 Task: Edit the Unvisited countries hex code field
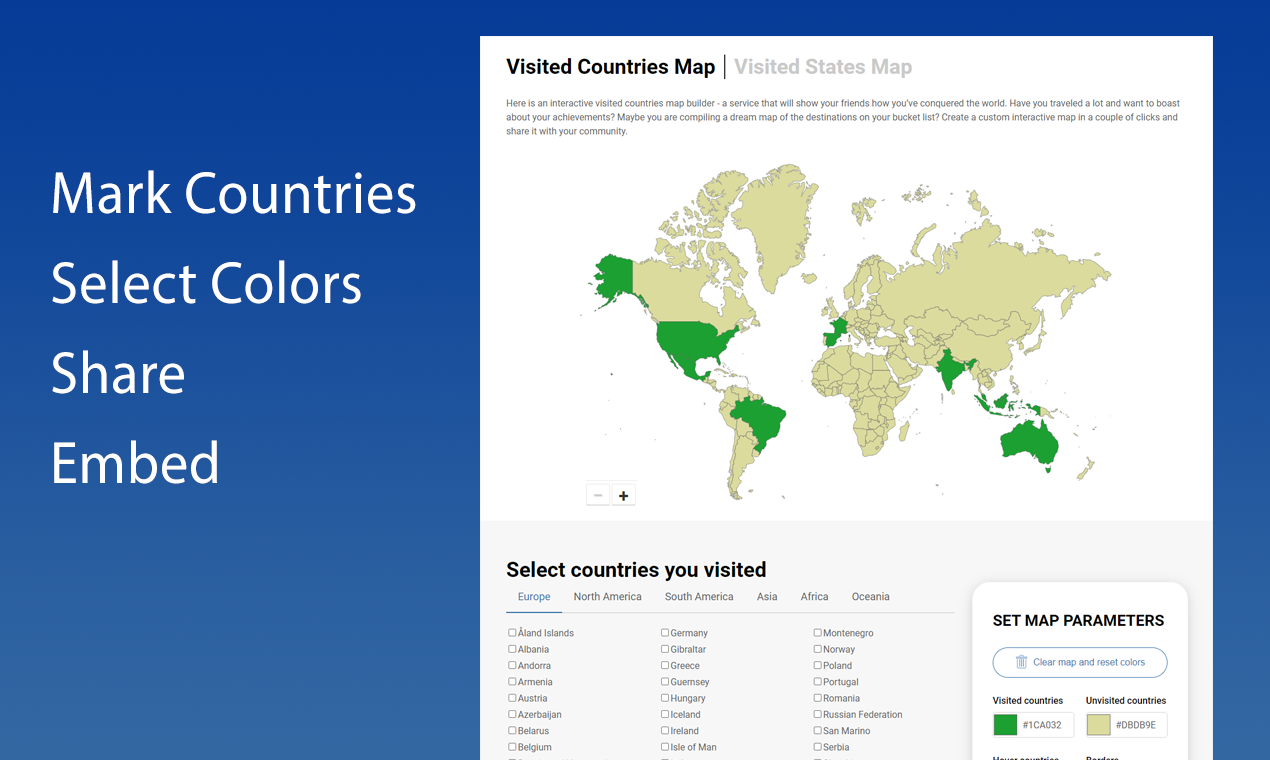tap(1138, 724)
